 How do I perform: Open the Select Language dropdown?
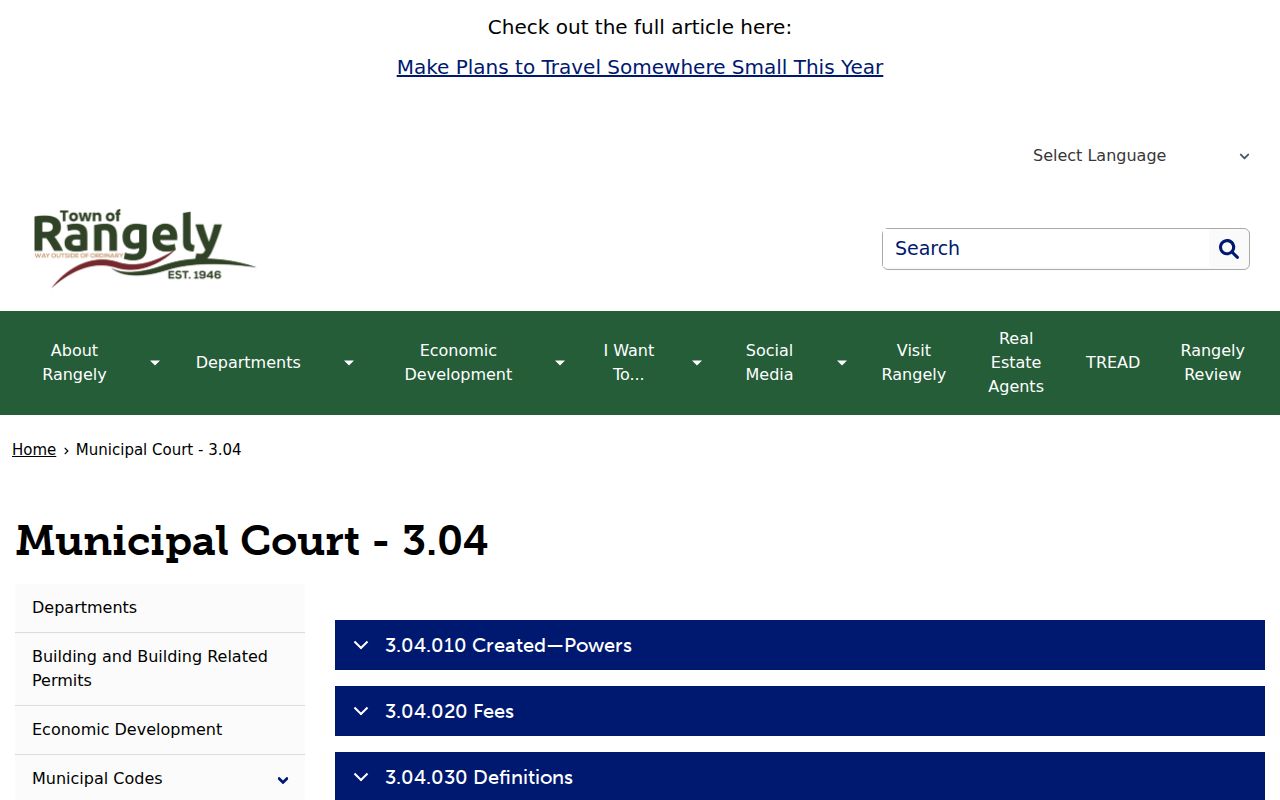point(1141,156)
